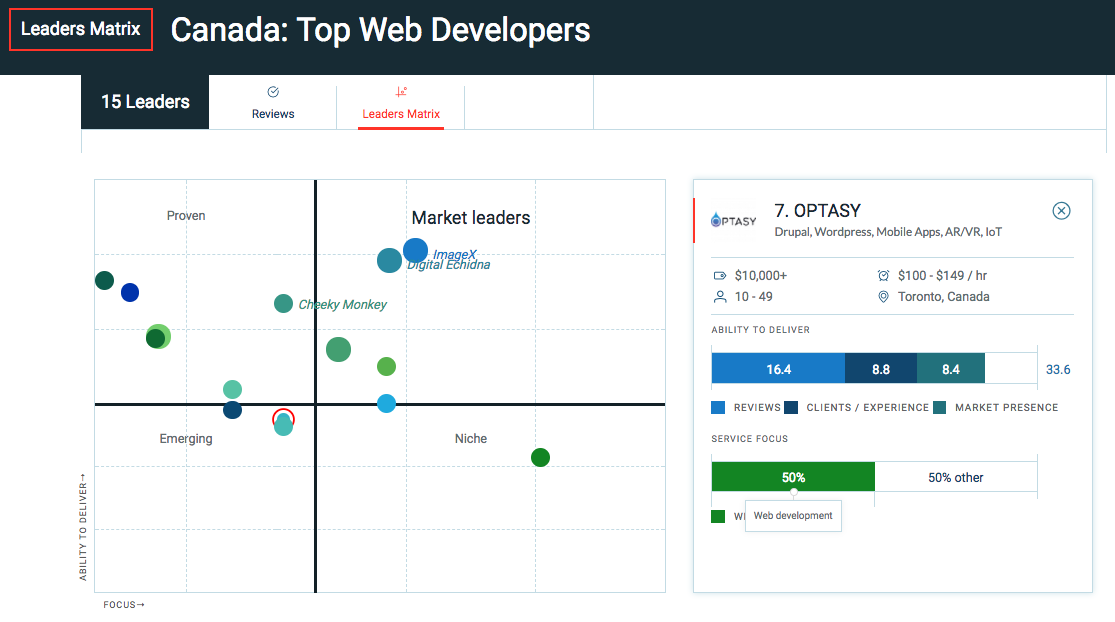
Task: Click the Market leaders quadrant label
Action: [471, 218]
